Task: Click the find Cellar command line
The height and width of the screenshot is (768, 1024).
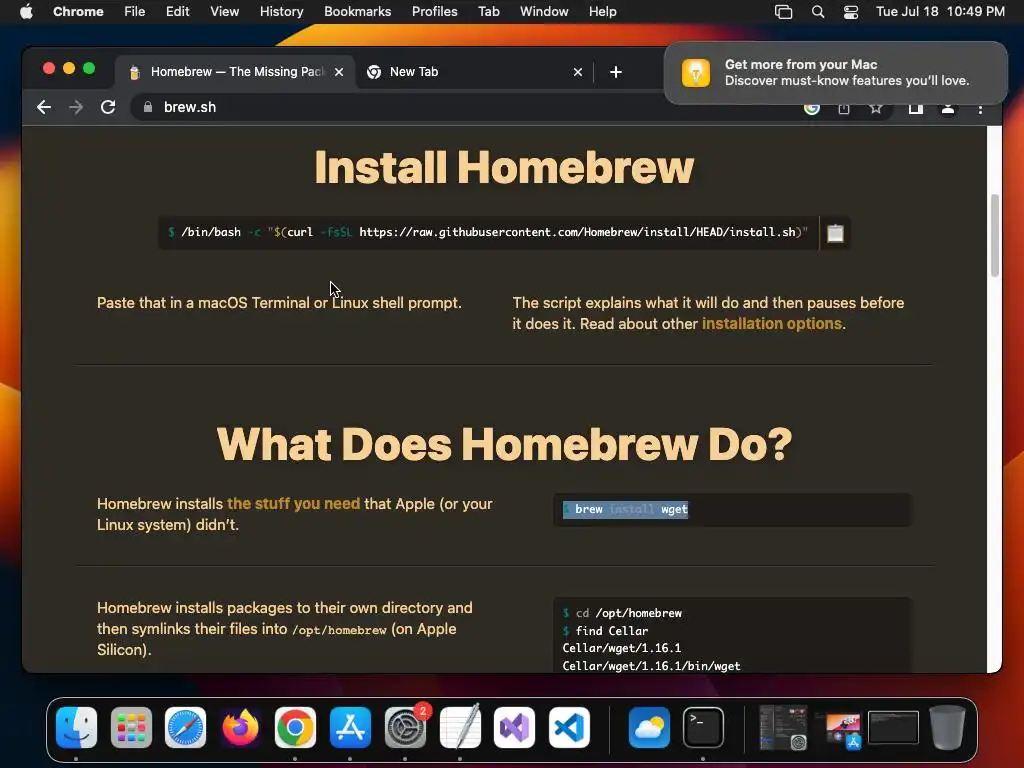Action: click(x=605, y=631)
